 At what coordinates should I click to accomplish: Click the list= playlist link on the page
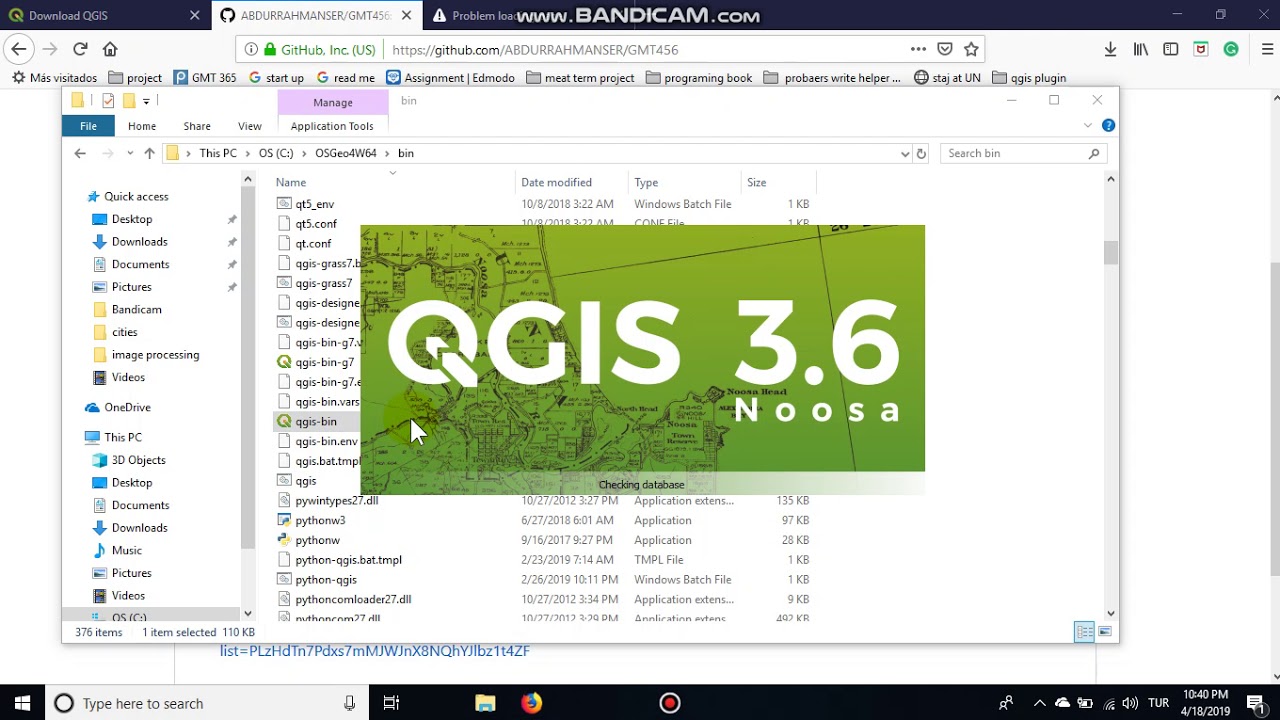click(x=374, y=651)
